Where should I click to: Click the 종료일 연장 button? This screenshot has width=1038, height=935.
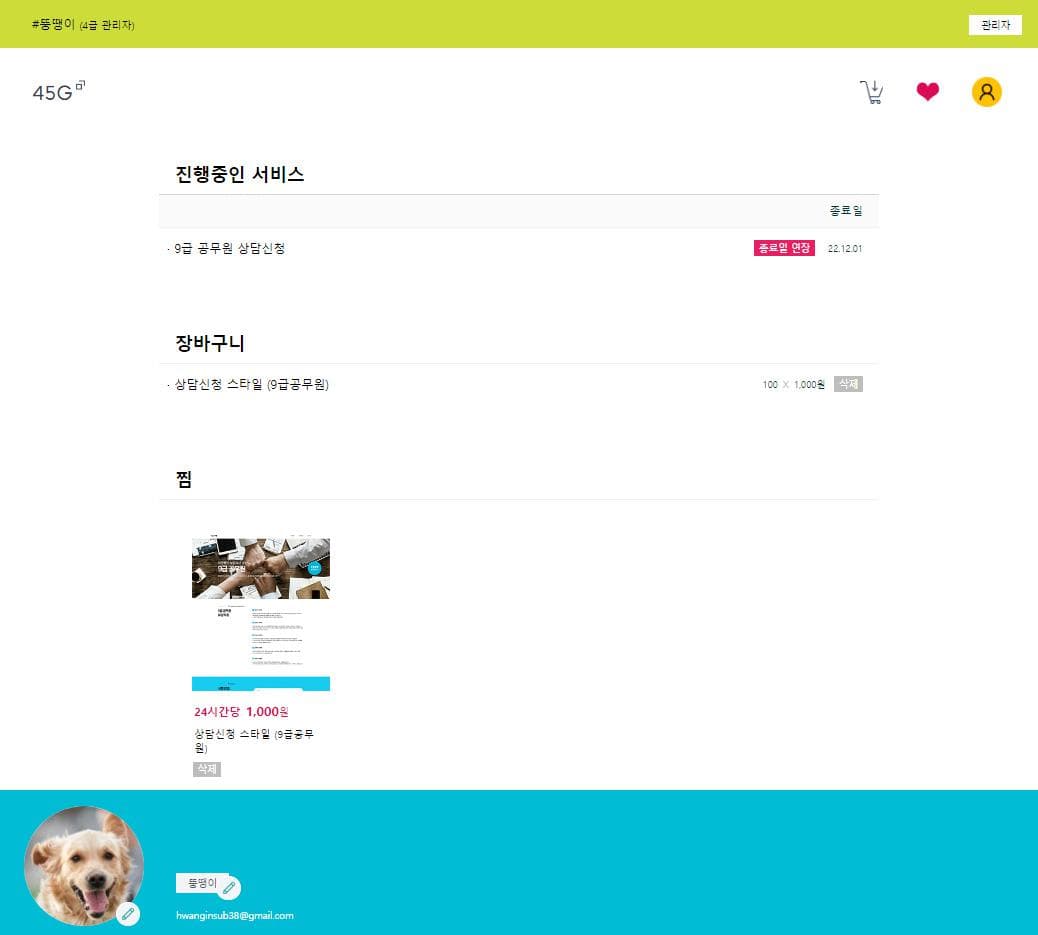point(784,248)
